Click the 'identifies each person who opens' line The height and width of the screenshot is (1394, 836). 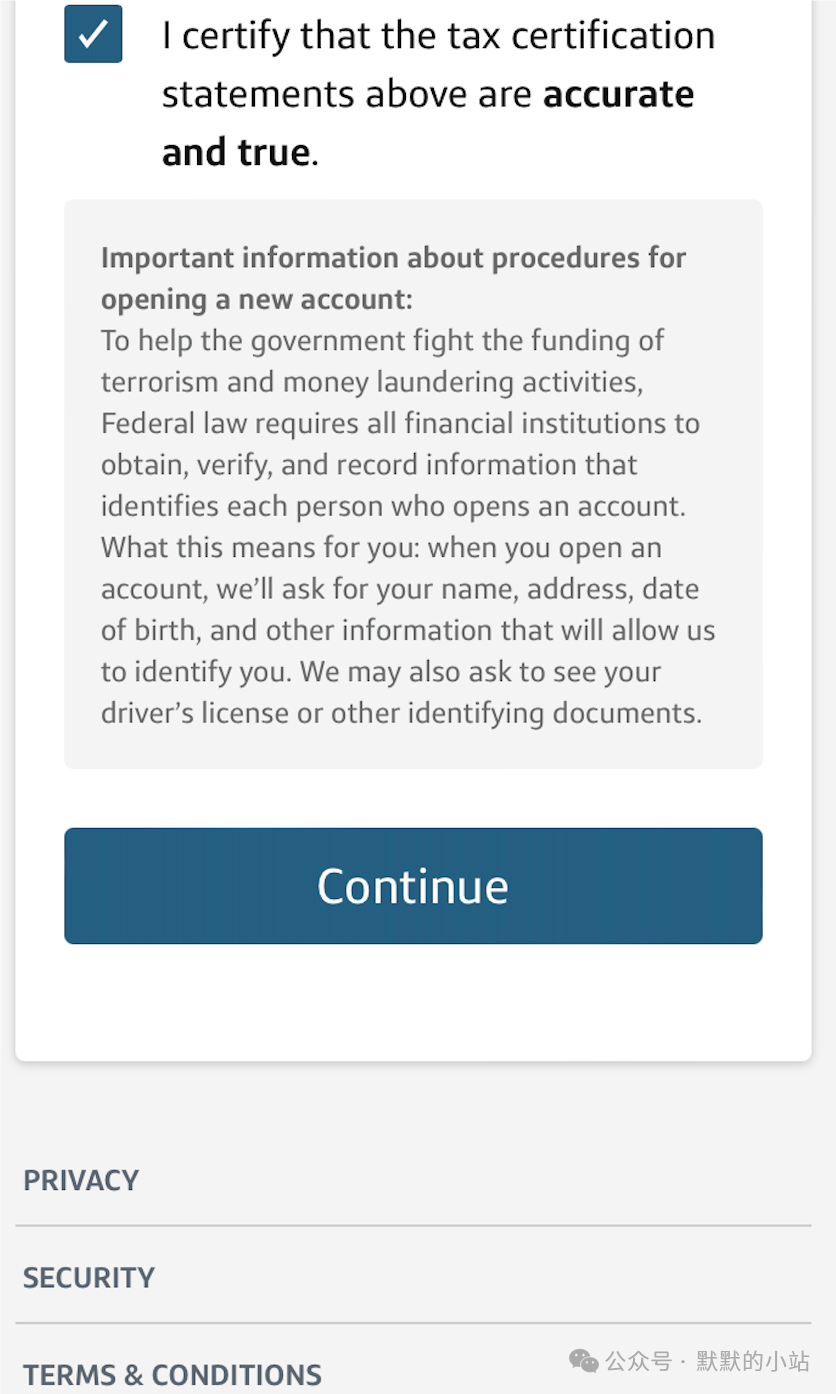click(394, 506)
